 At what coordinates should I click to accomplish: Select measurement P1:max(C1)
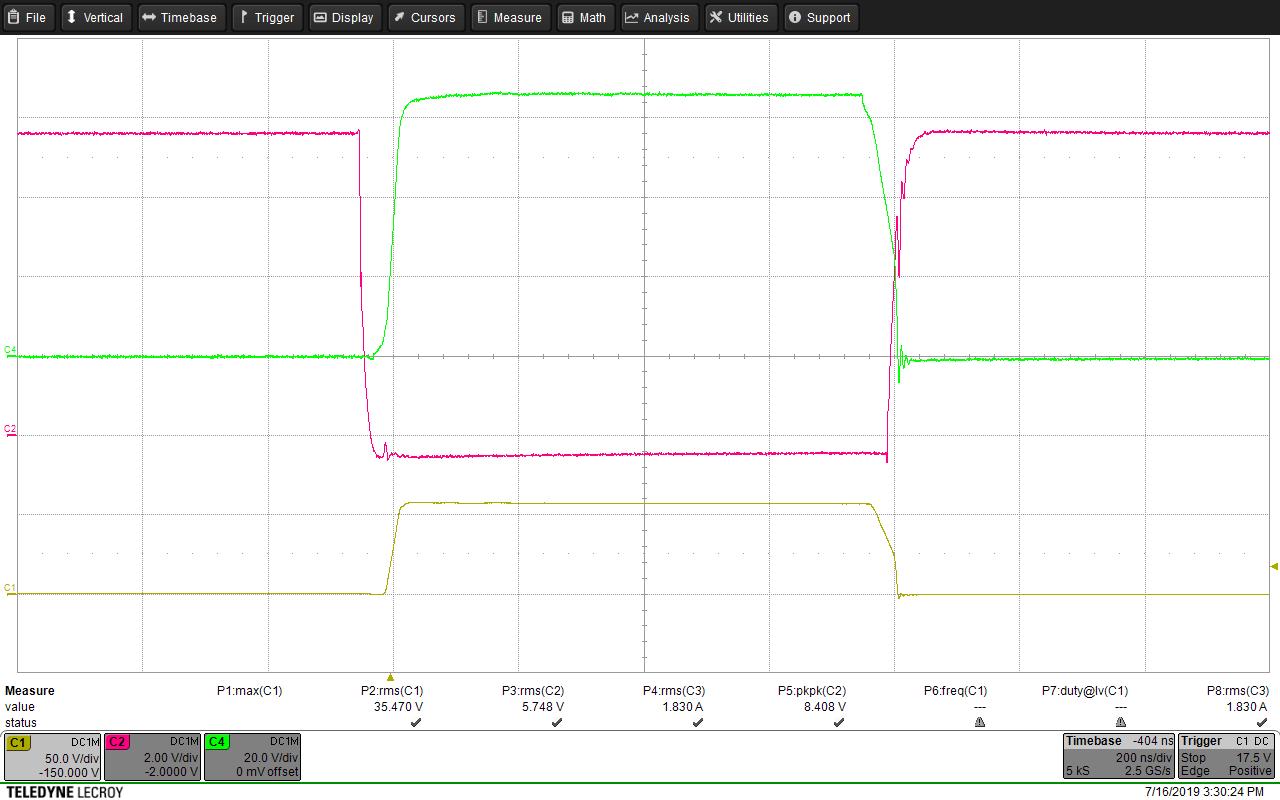249,691
